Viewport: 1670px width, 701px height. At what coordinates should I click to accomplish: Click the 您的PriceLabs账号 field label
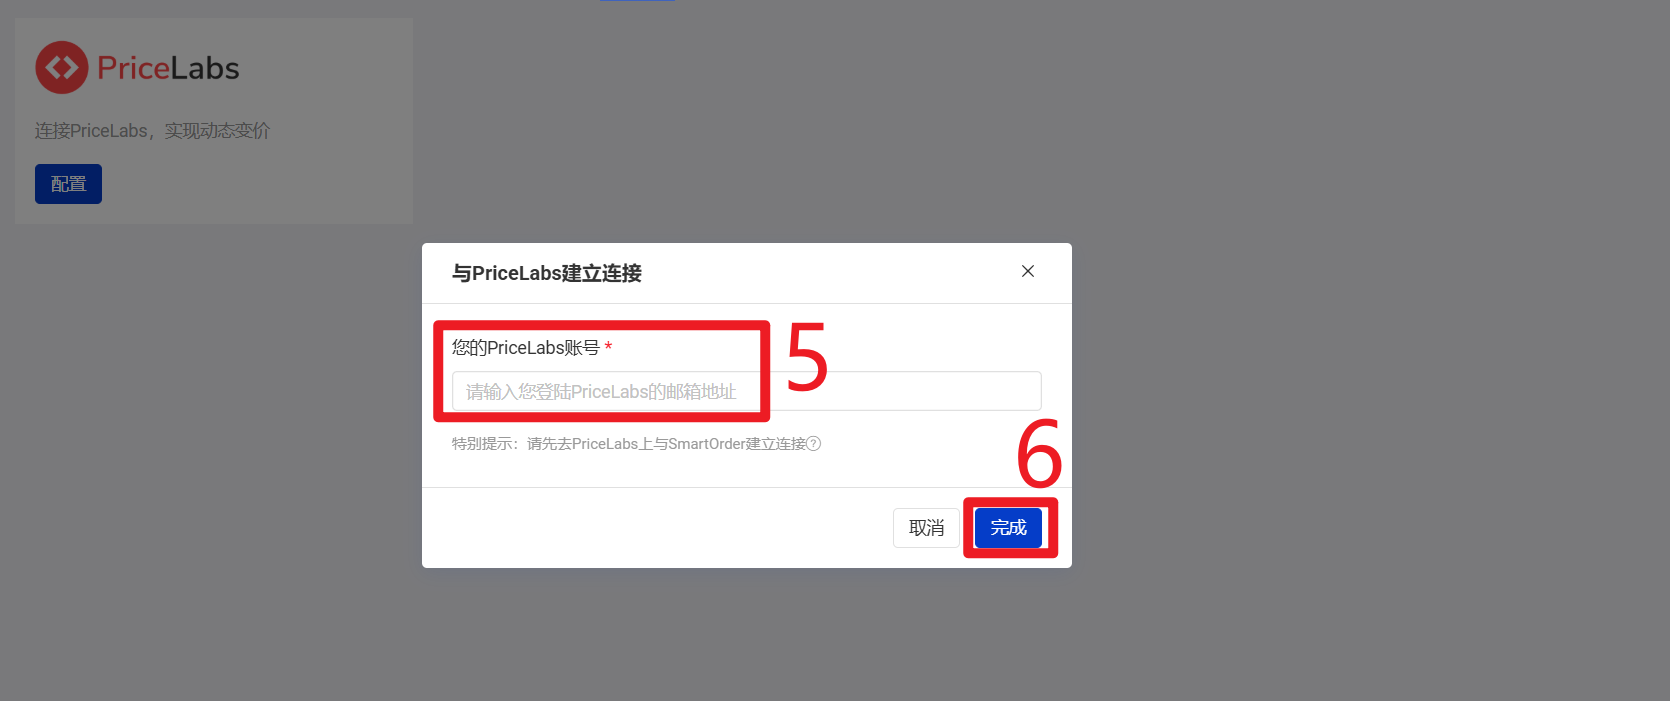525,348
